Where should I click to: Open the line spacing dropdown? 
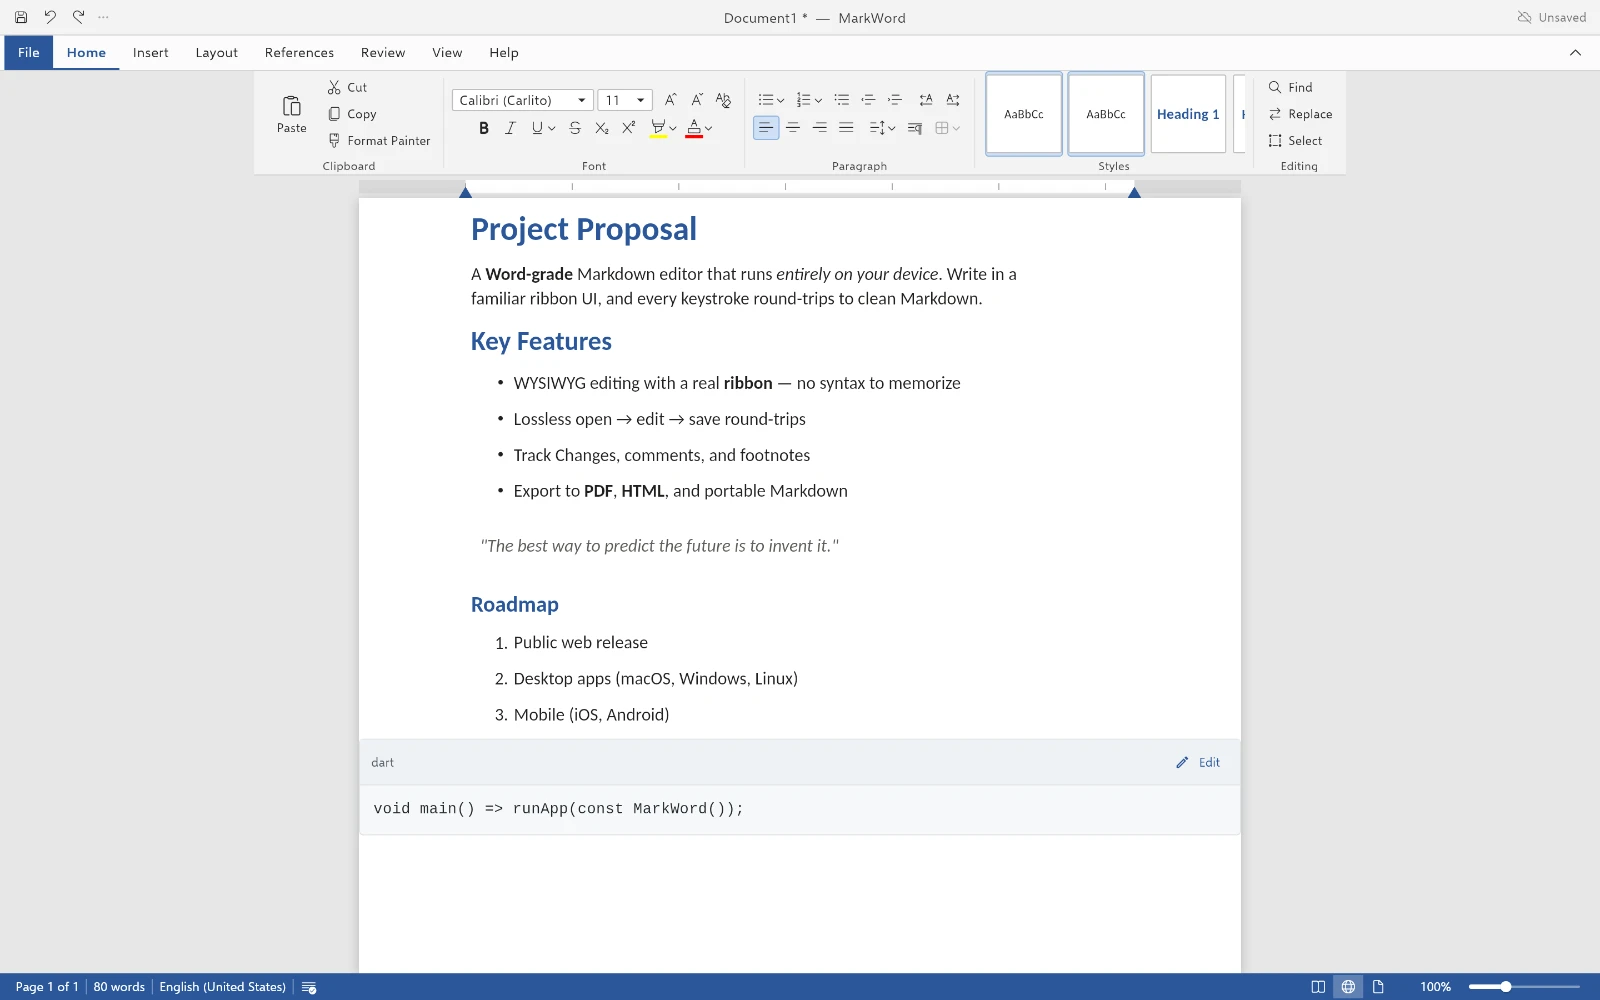882,128
